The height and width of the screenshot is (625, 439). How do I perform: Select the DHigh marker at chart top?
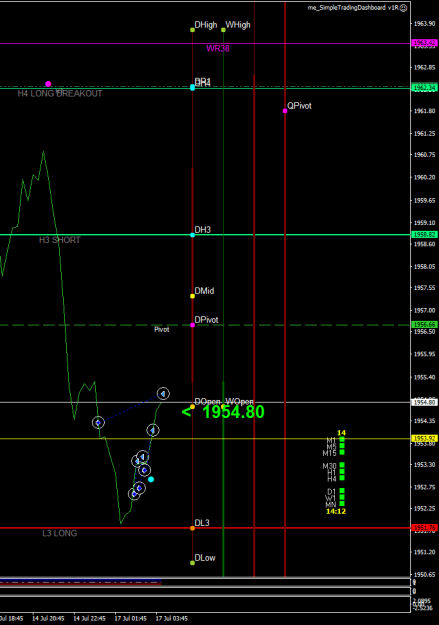click(193, 30)
